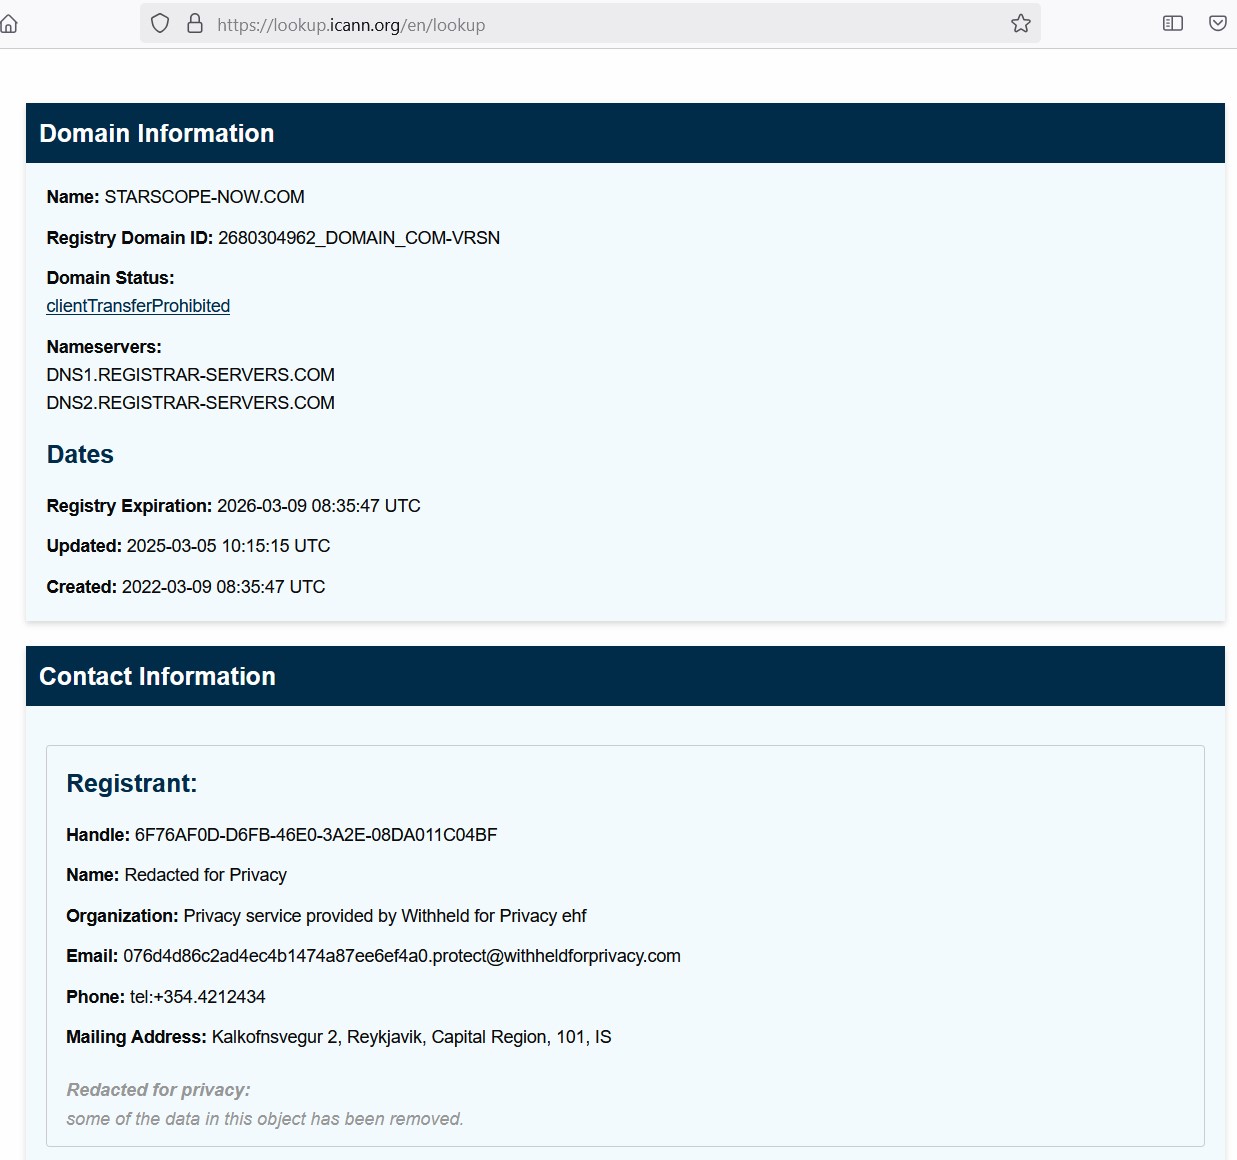Open the clientTransferProhibited status link
The height and width of the screenshot is (1160, 1237).
tap(138, 306)
